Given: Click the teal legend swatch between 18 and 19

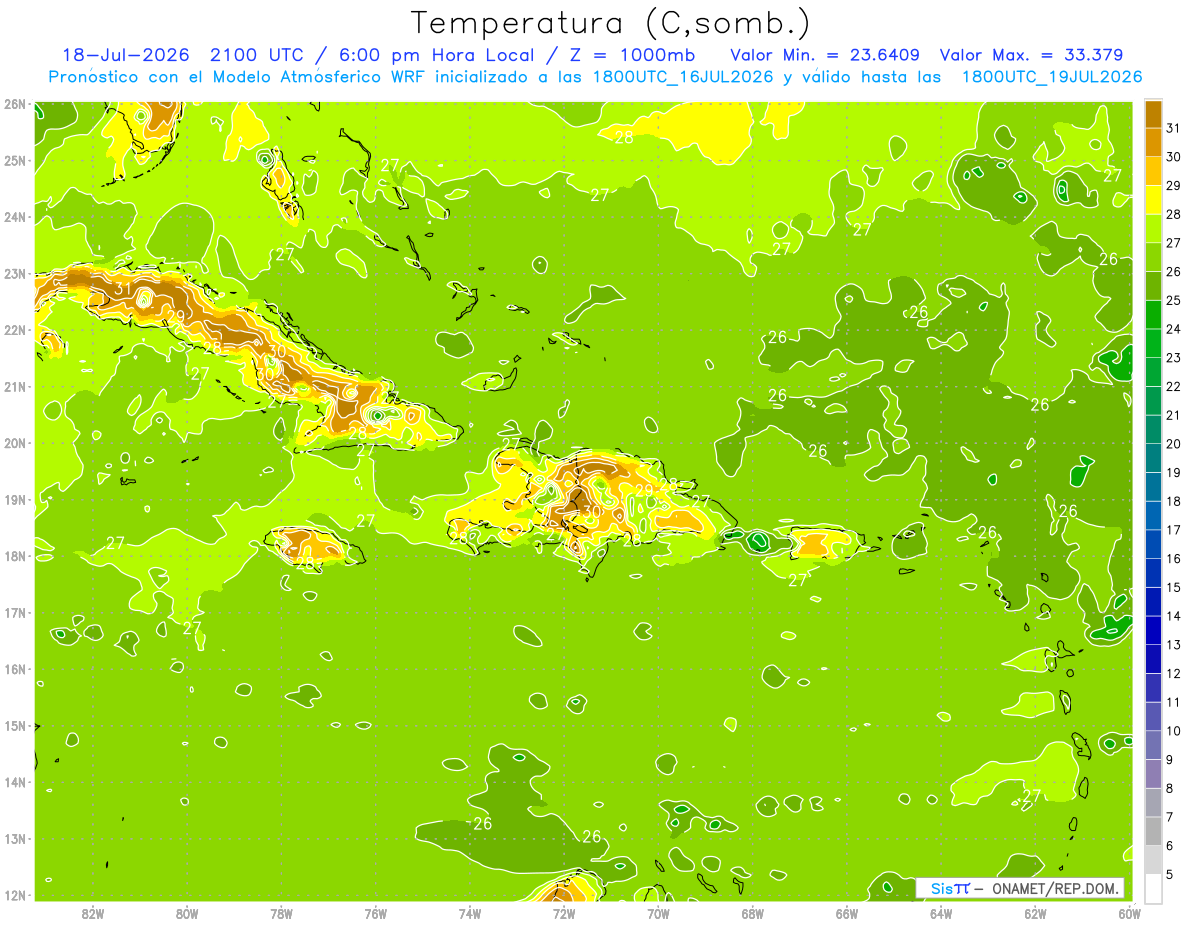Looking at the screenshot, I should coord(1153,487).
